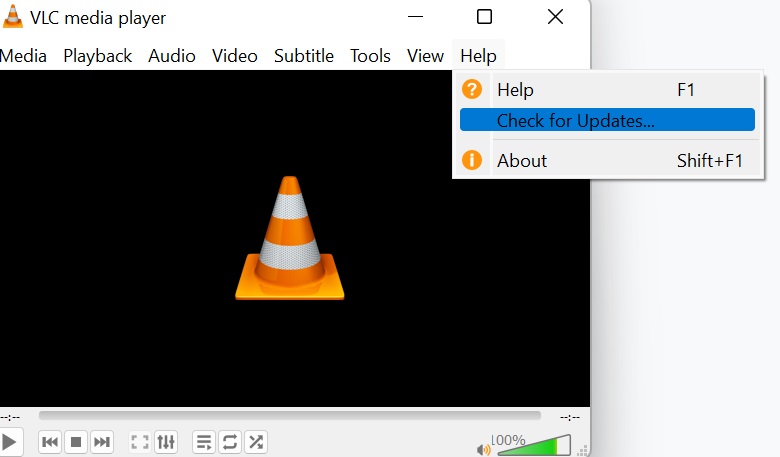780x457 pixels.
Task: Minimize the VLC media player window
Action: tap(415, 17)
